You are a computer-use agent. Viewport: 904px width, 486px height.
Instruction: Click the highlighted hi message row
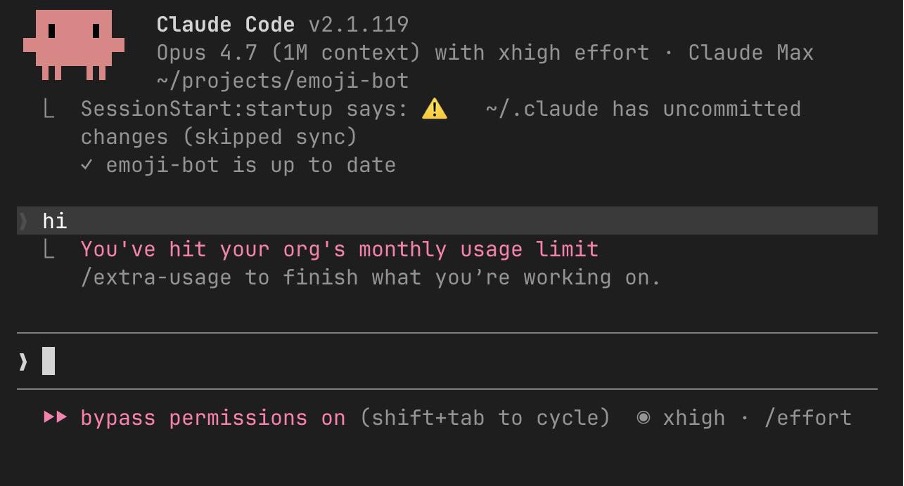click(447, 221)
